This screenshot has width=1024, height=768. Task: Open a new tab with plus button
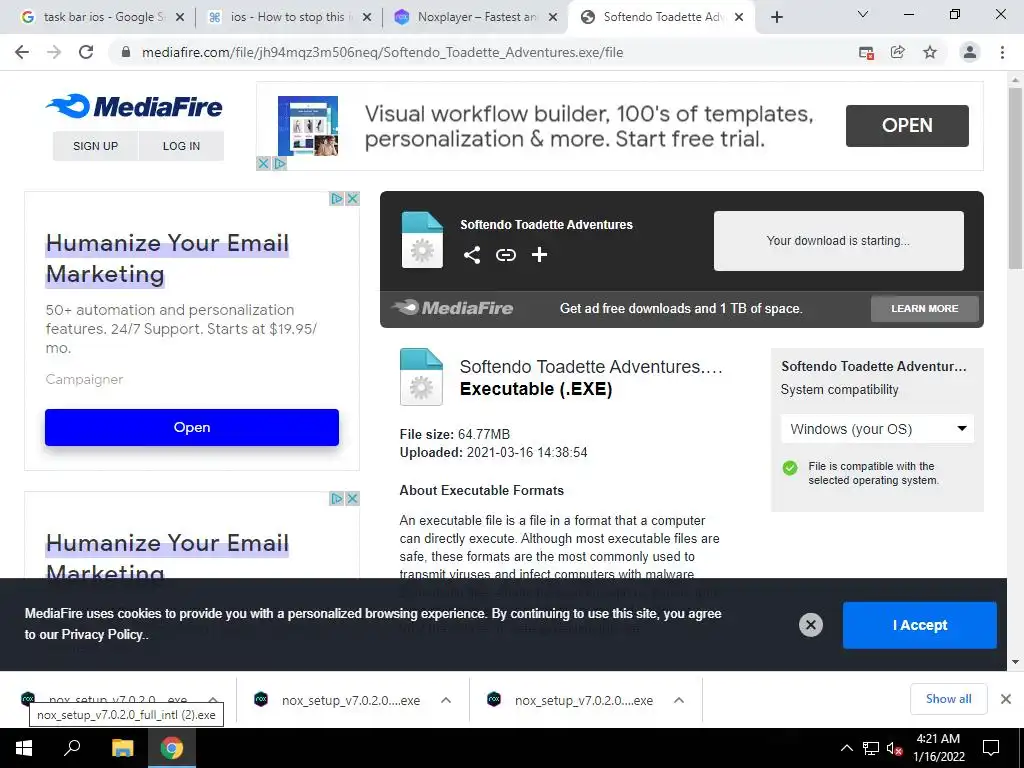[776, 17]
